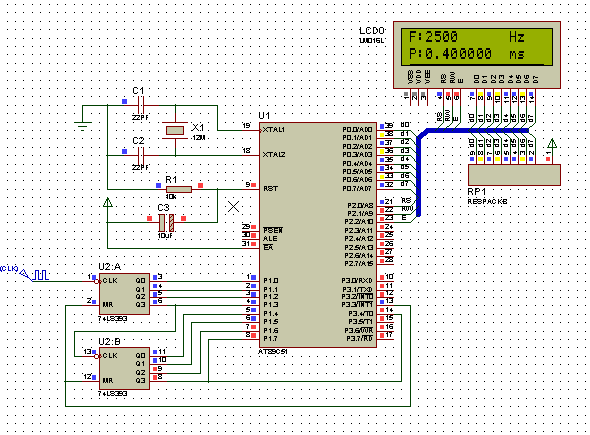Select the U2:A 74LS393 counter chip
Image resolution: width=590 pixels, height=435 pixels.
(x=124, y=294)
